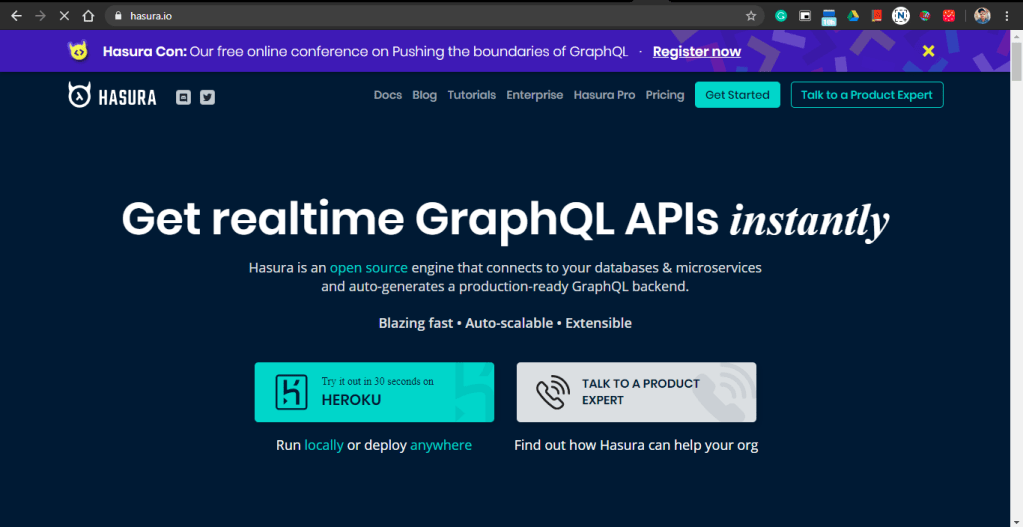Follow the Register now link
Image resolution: width=1023 pixels, height=527 pixels.
click(x=696, y=51)
